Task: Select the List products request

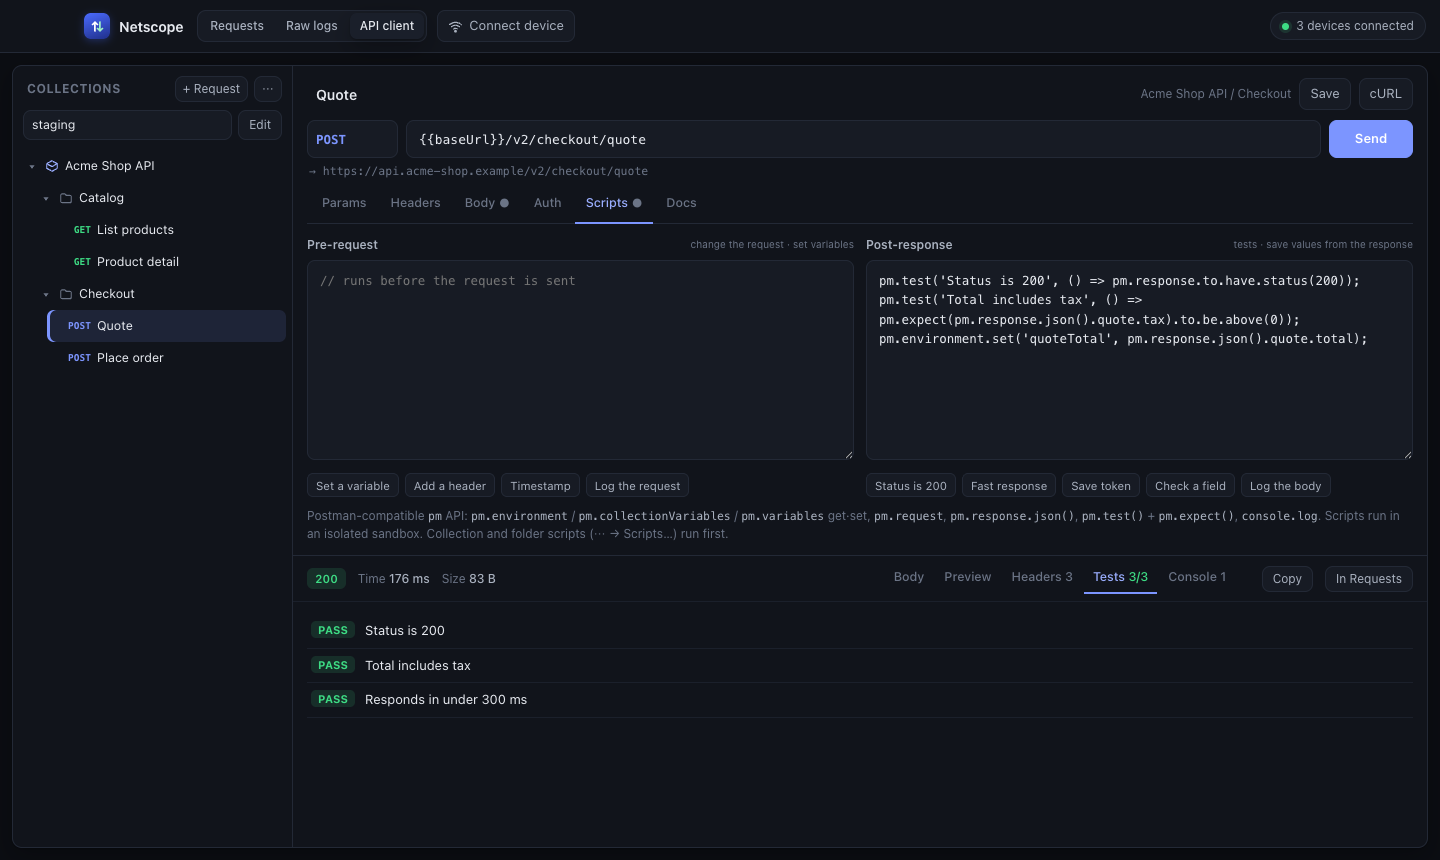Action: pos(166,230)
